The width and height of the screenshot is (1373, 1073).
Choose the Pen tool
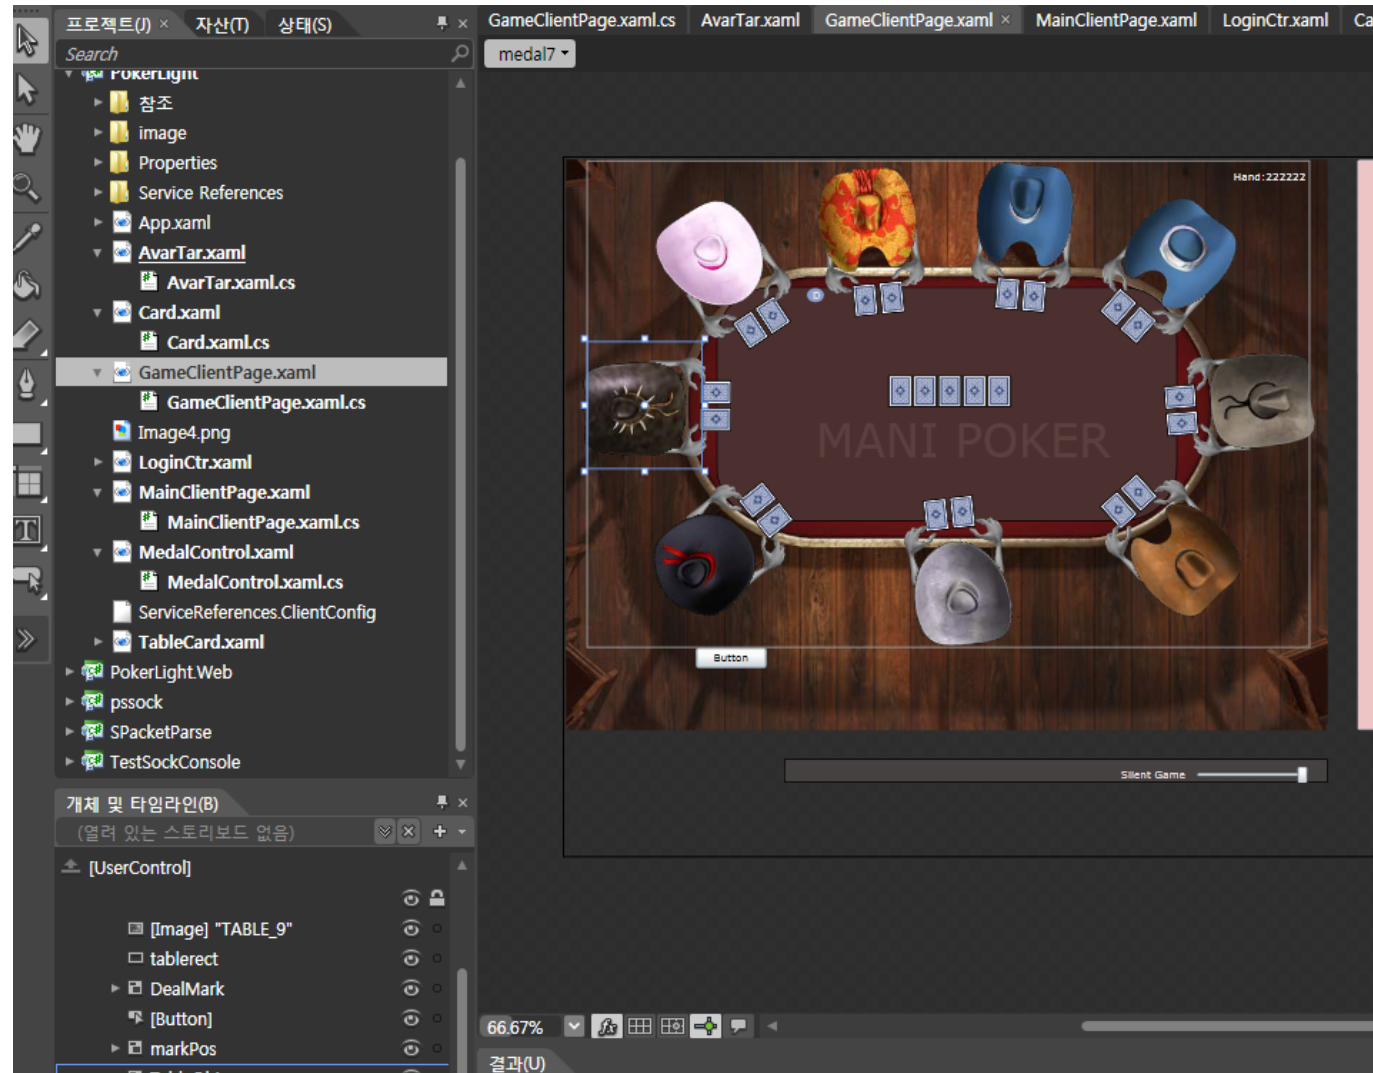(x=27, y=383)
